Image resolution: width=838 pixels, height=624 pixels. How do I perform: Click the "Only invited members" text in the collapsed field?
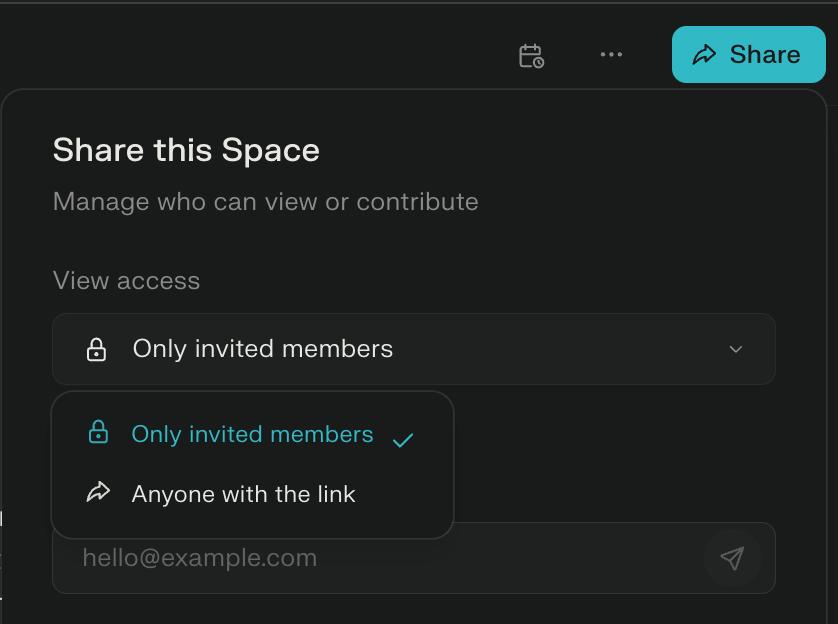[263, 349]
